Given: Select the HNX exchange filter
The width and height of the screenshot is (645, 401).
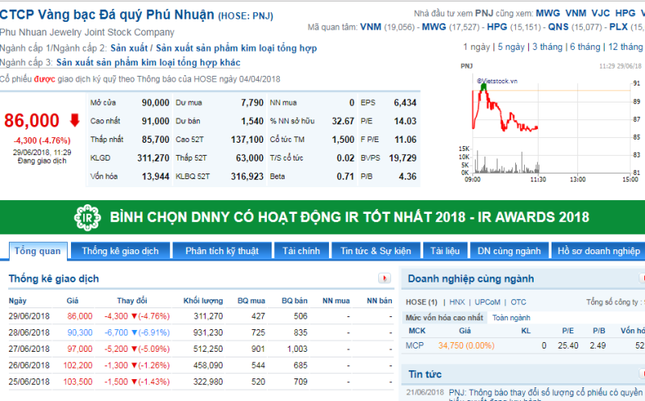Looking at the screenshot, I should [457, 302].
